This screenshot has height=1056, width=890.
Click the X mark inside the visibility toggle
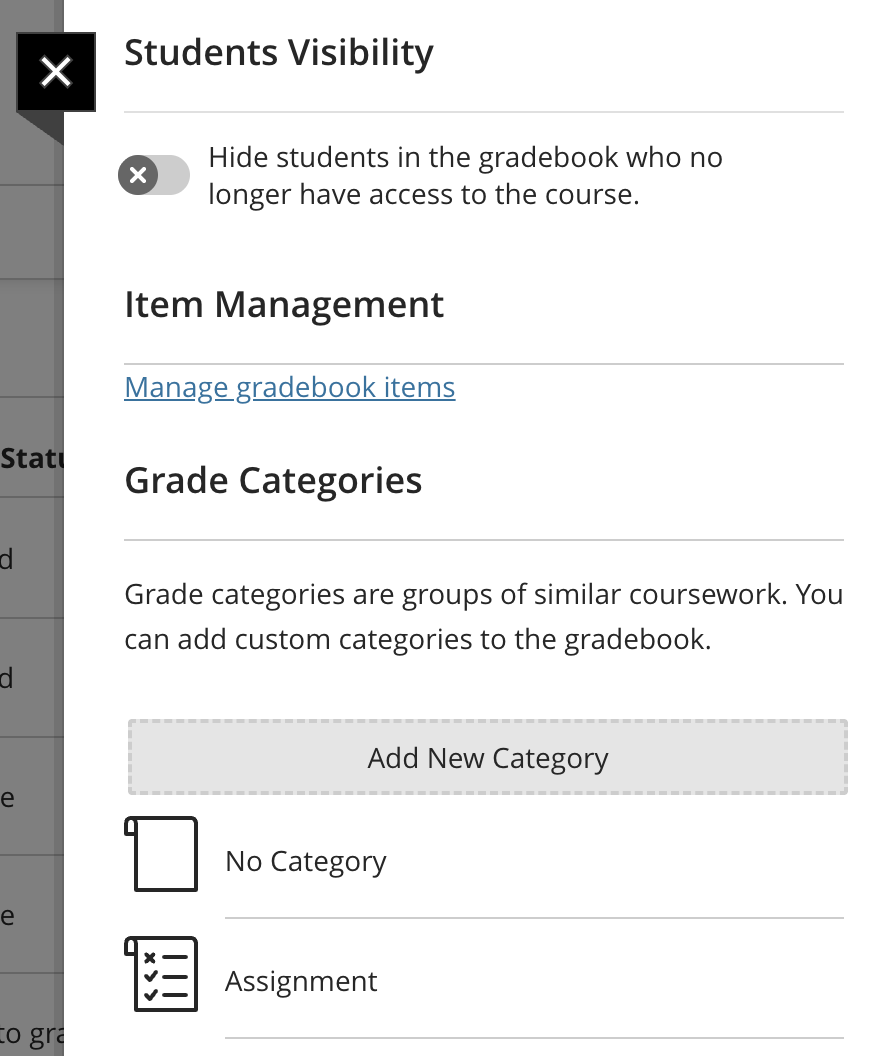click(x=139, y=175)
